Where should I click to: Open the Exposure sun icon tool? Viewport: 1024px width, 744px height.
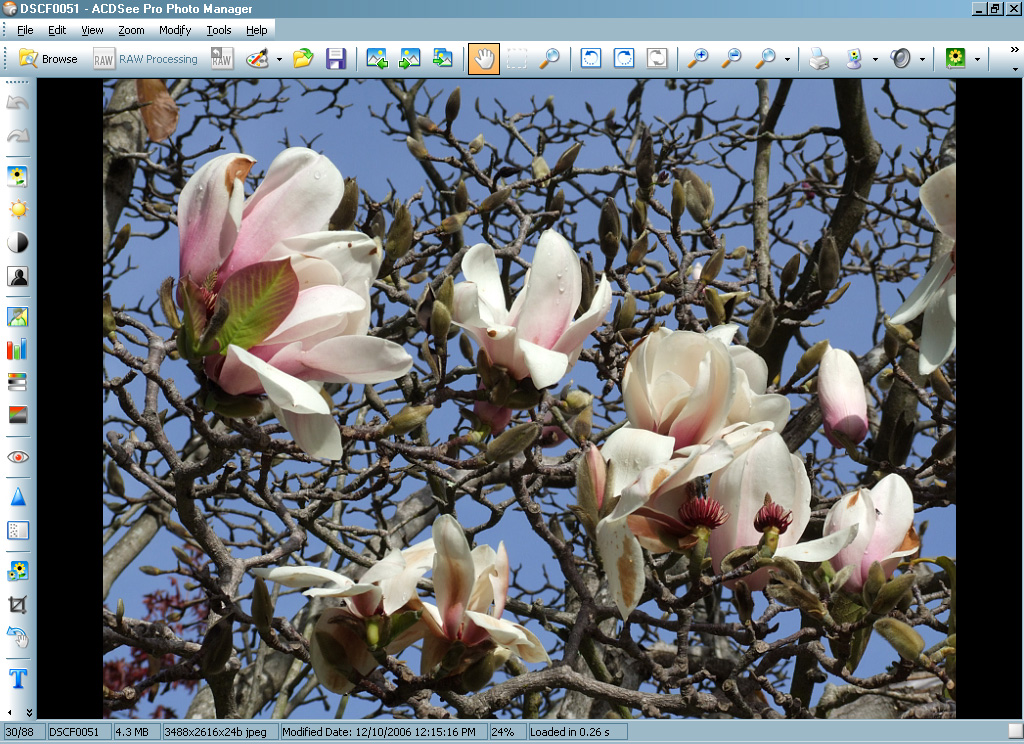tap(17, 209)
